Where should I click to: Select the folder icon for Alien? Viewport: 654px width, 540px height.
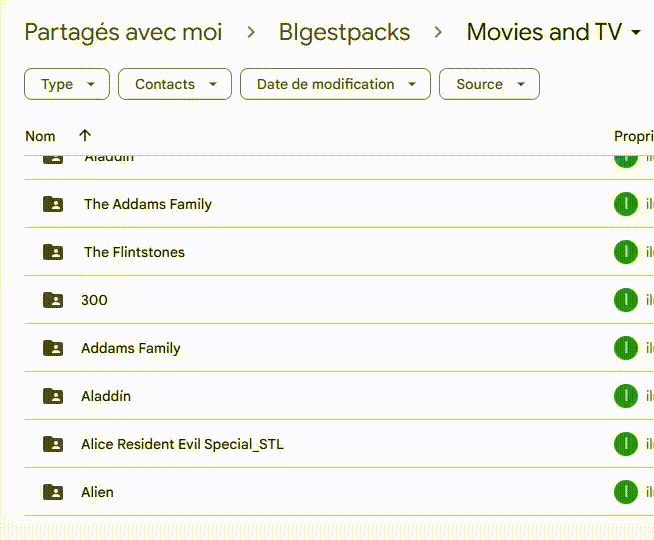[53, 492]
